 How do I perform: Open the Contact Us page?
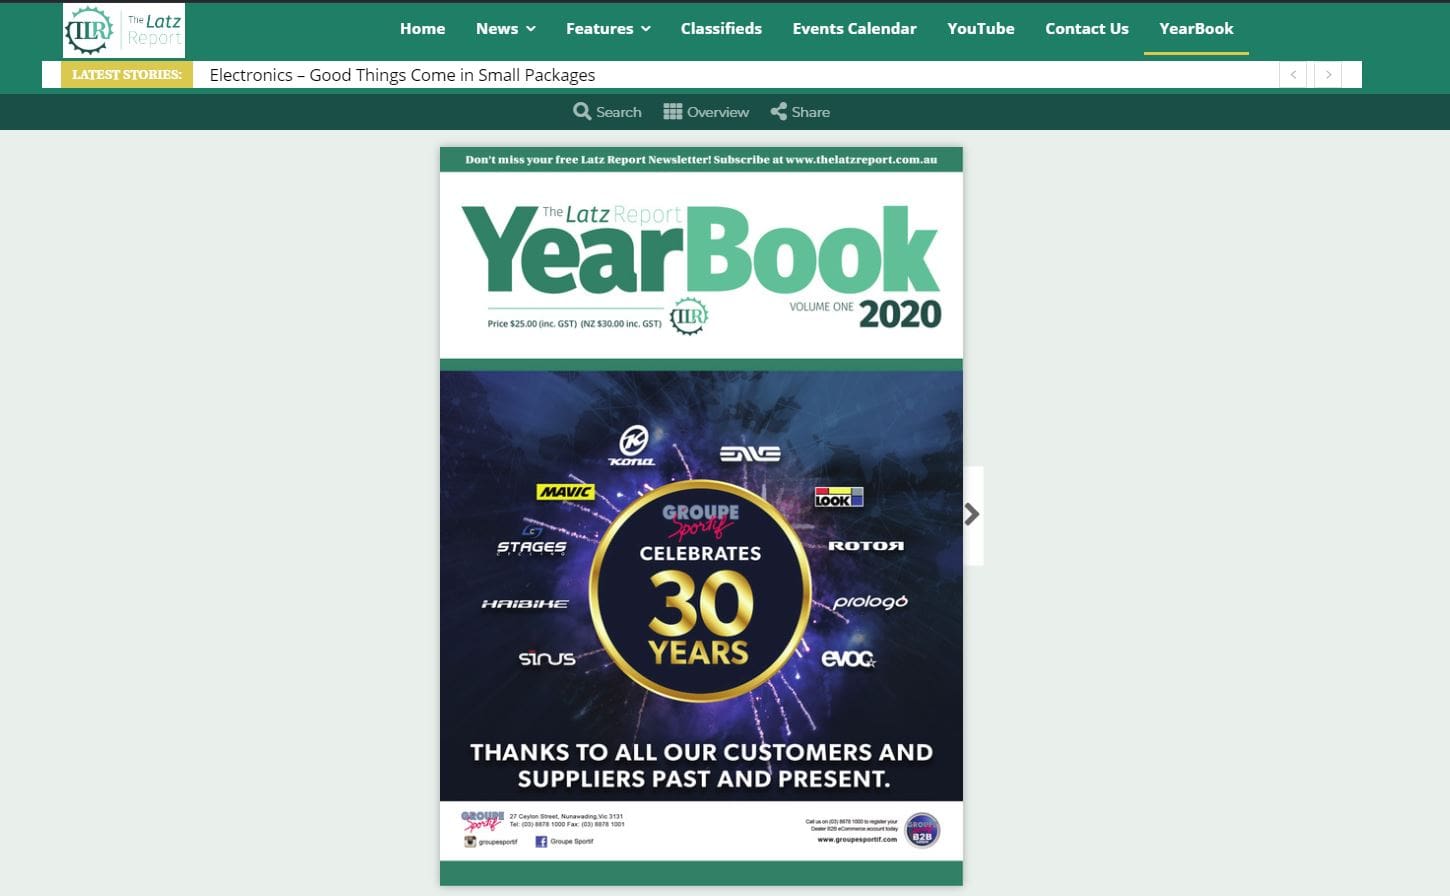(1087, 29)
